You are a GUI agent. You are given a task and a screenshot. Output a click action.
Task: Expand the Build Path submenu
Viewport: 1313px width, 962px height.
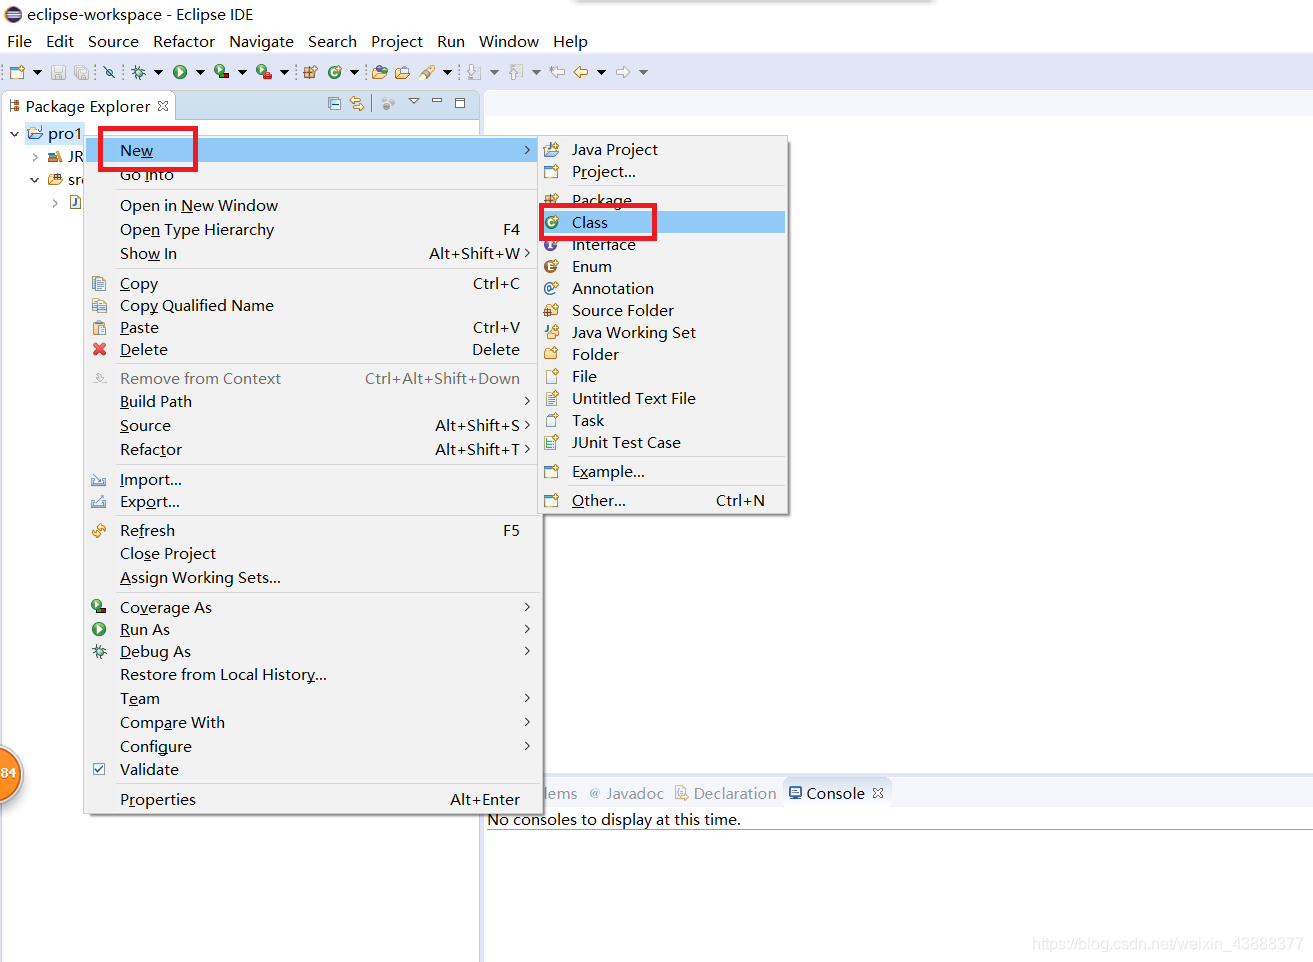312,401
